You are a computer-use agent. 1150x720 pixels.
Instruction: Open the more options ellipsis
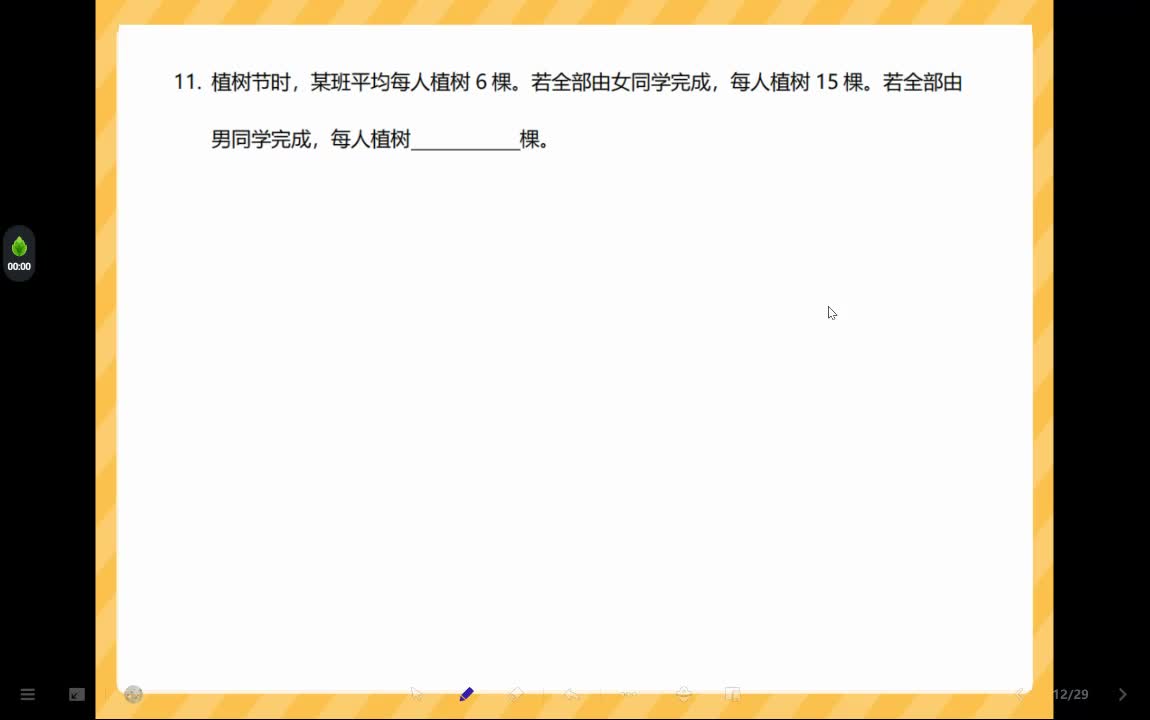(629, 694)
